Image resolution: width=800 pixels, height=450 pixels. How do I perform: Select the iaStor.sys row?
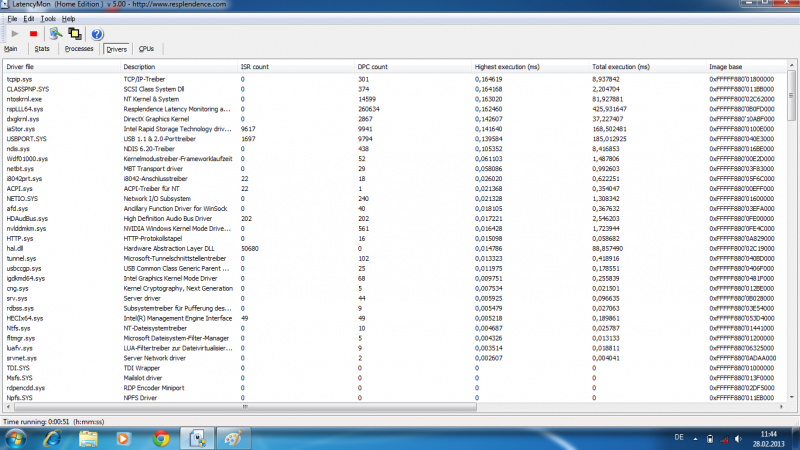tap(395, 129)
